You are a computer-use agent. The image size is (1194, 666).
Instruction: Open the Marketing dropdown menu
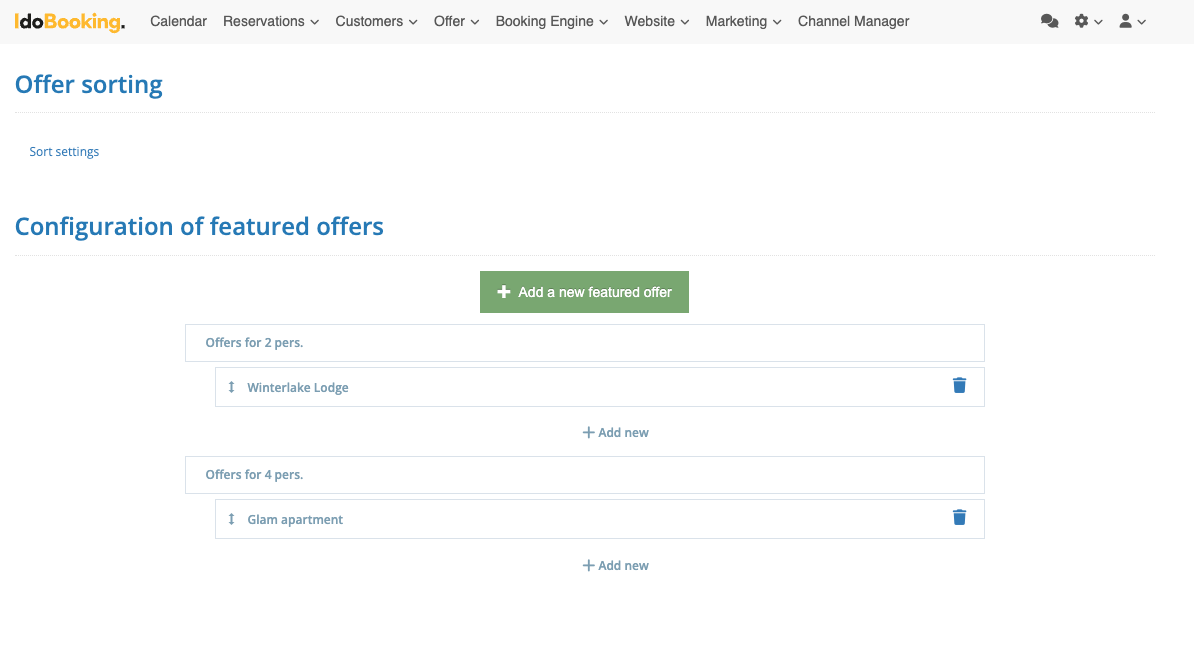(x=743, y=21)
